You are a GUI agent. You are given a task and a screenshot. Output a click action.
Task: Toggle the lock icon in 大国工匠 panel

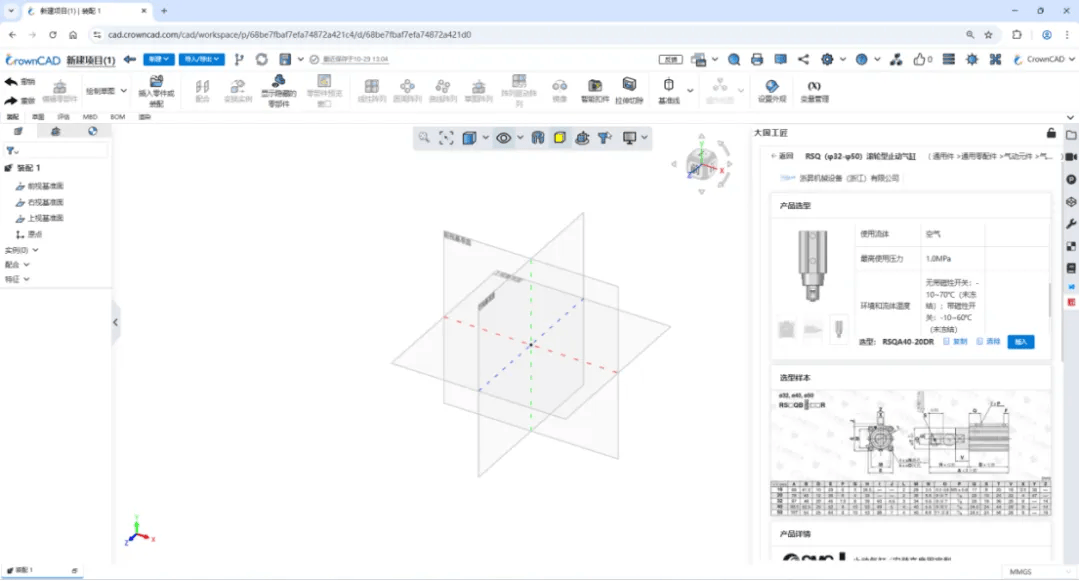[1051, 133]
